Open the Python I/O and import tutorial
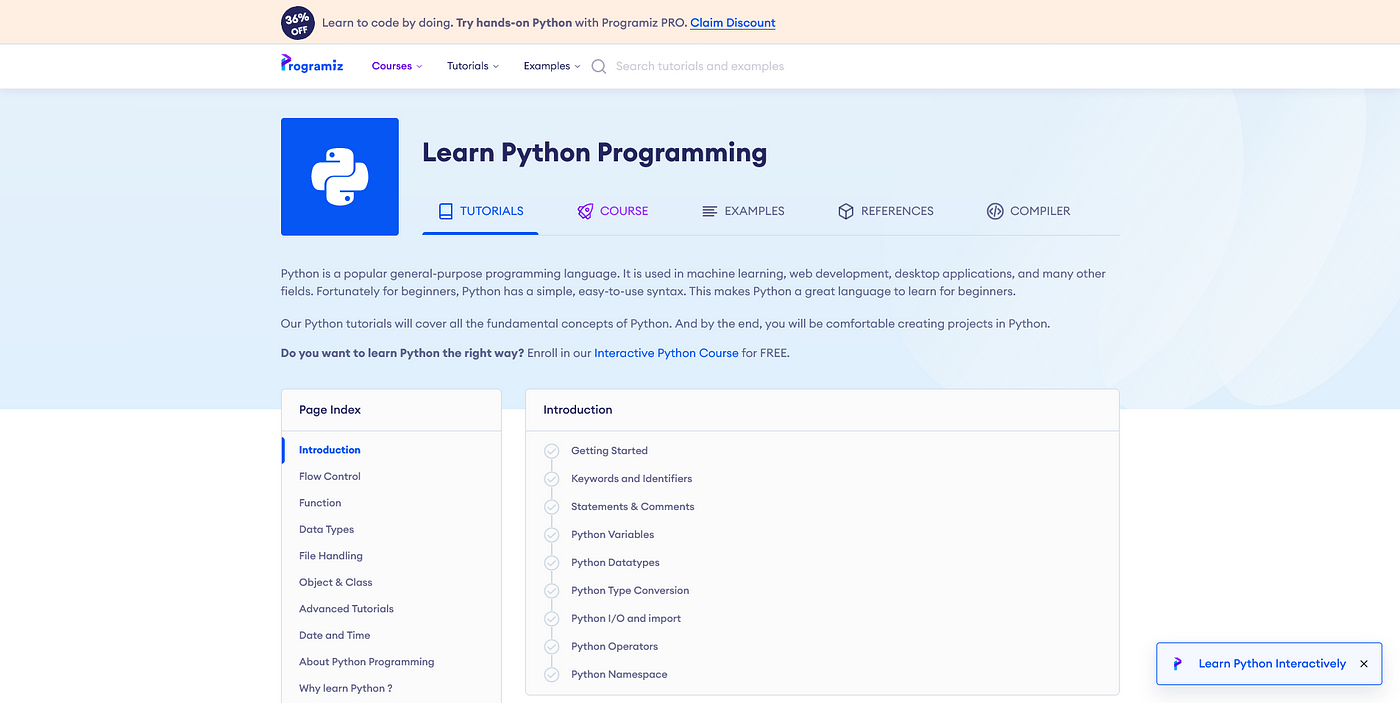1400x703 pixels. (626, 619)
